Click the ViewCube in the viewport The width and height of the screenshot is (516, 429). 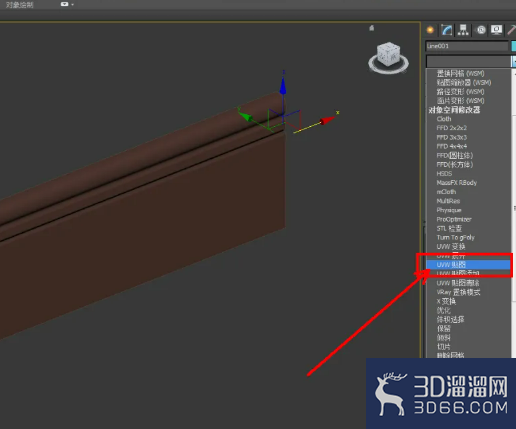[388, 54]
